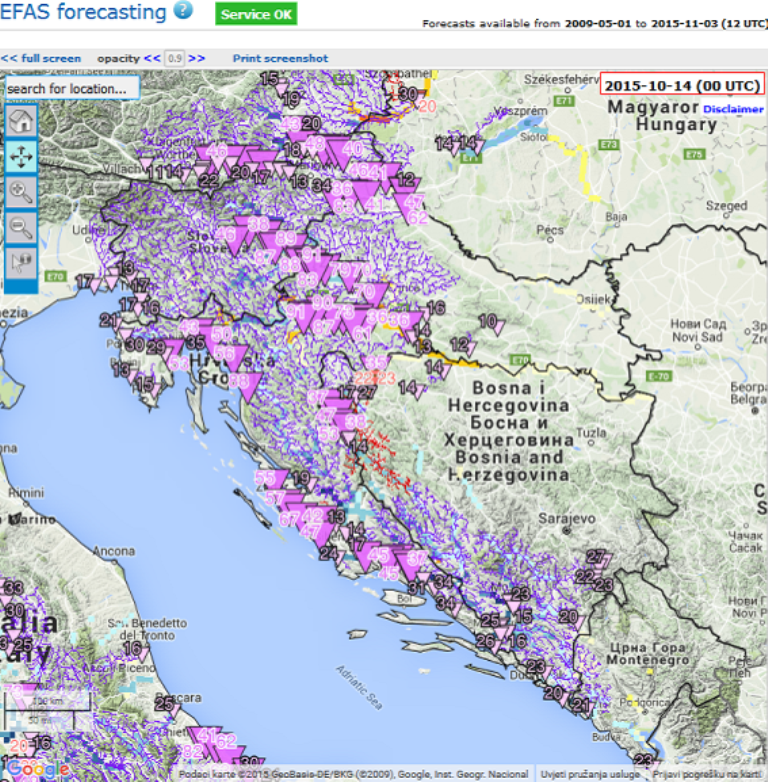Select the pan arrows tool
The image size is (768, 782).
[21, 156]
